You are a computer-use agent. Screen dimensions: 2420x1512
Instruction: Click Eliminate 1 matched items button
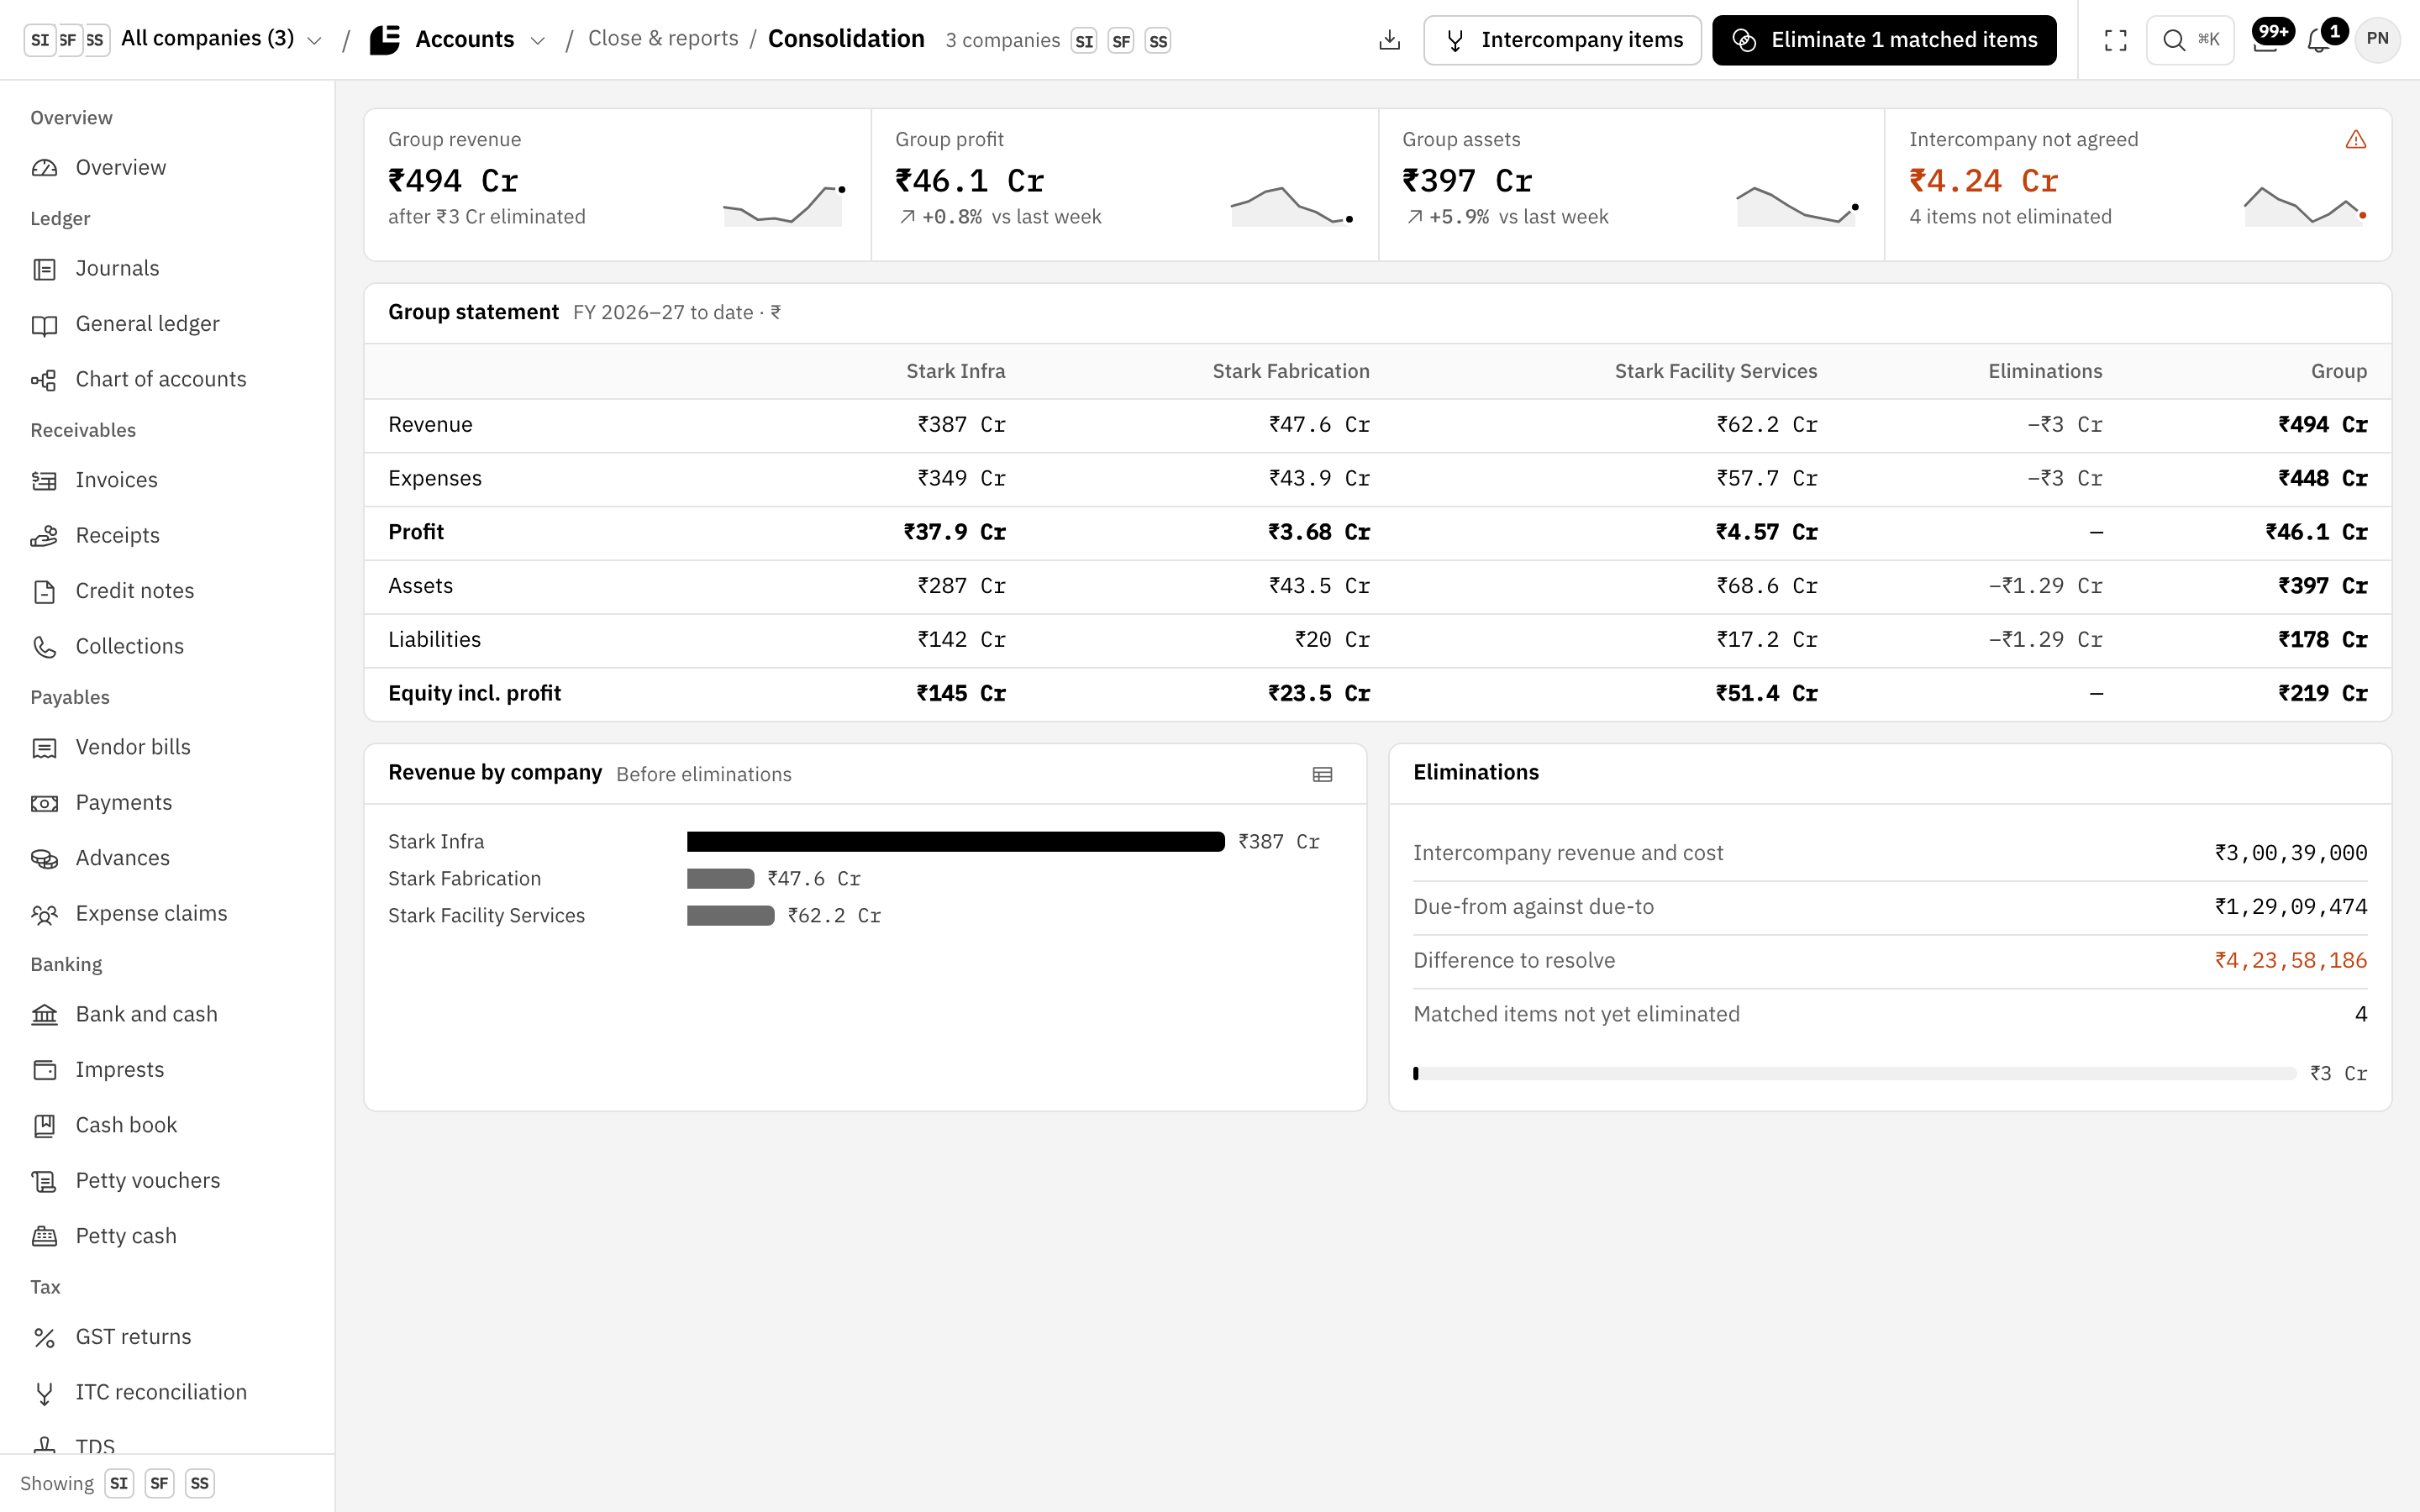pos(1884,40)
